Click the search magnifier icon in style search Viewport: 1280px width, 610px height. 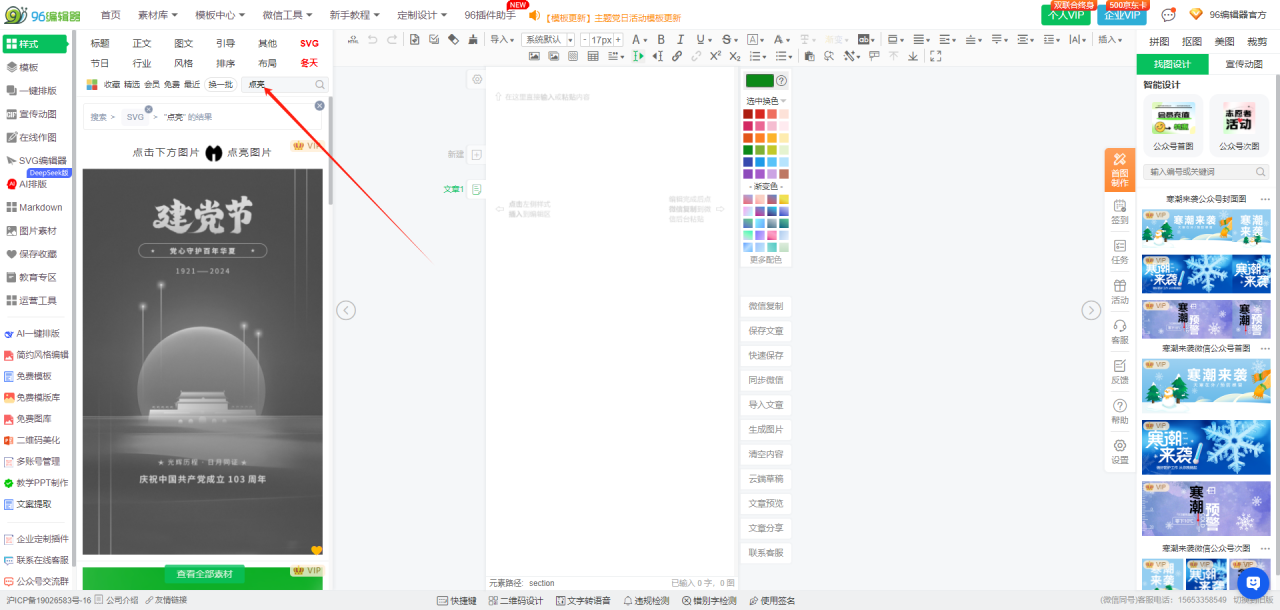(320, 85)
